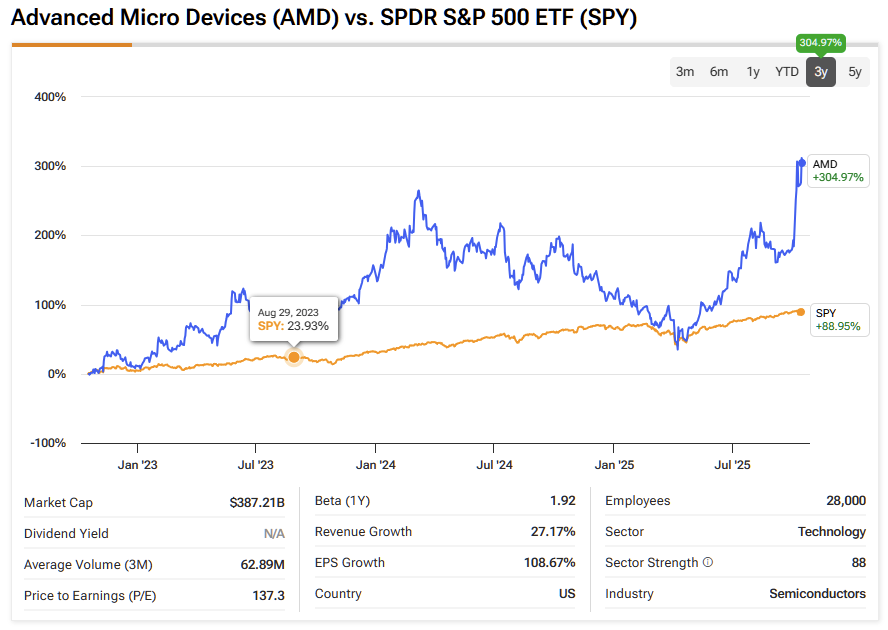888x630 pixels.
Task: Click the blue AMD line endpoint dot
Action: (801, 162)
